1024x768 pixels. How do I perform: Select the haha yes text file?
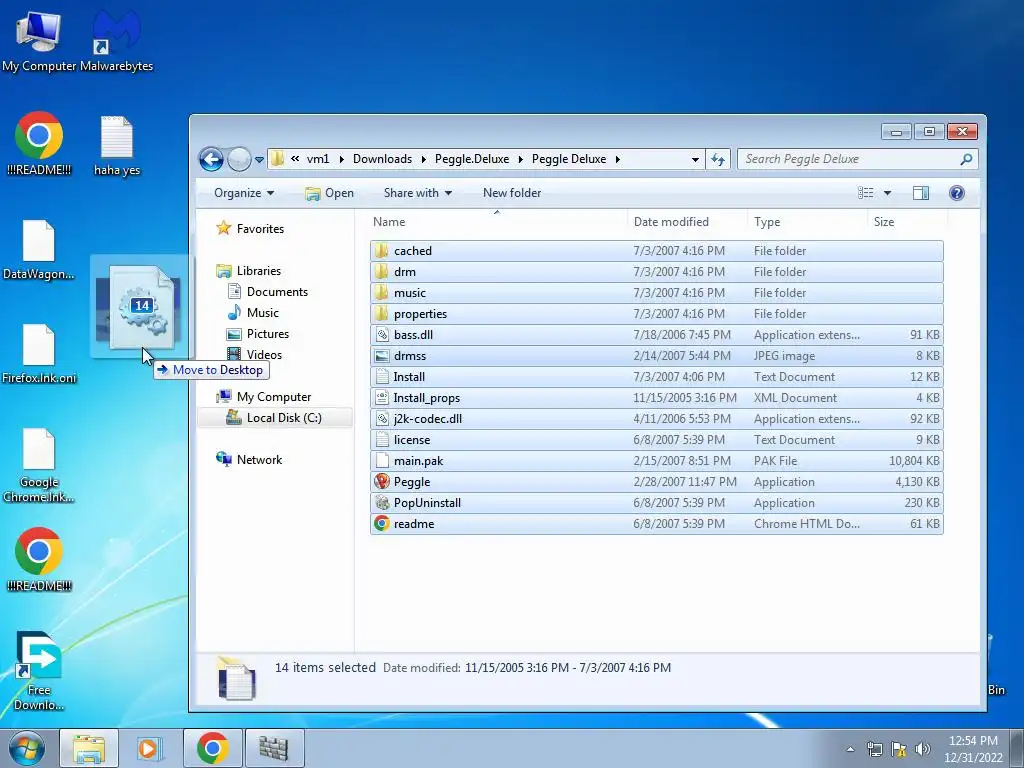click(117, 146)
